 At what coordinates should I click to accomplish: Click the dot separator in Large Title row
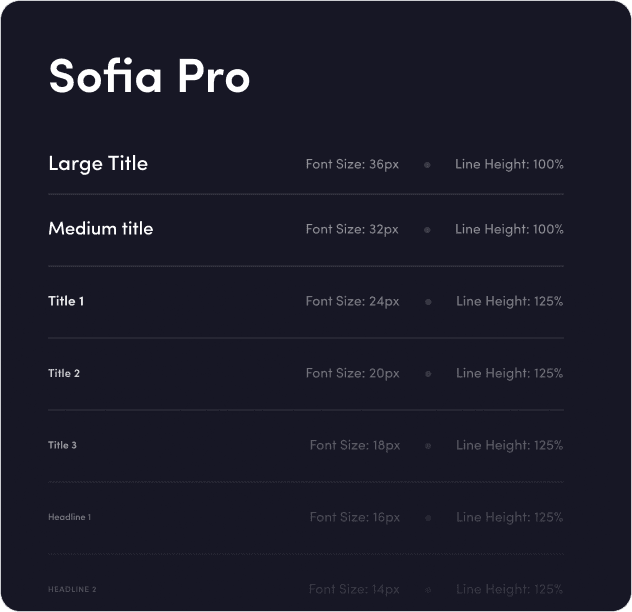click(x=427, y=165)
